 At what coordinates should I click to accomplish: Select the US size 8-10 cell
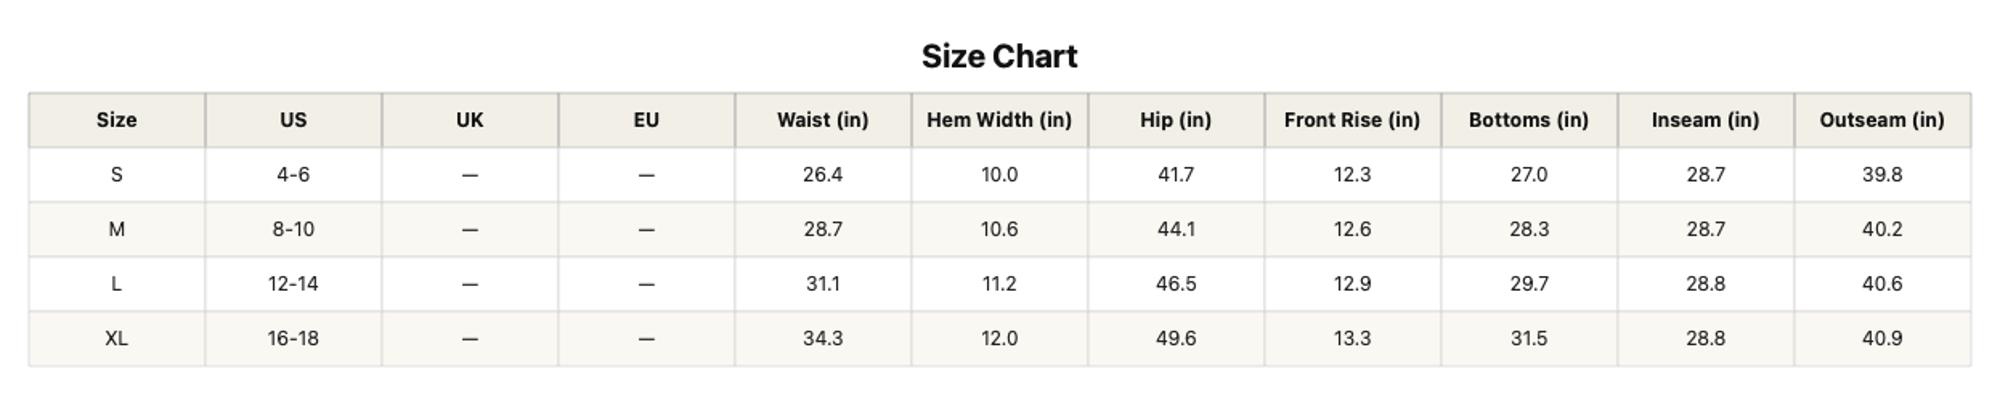click(x=293, y=230)
